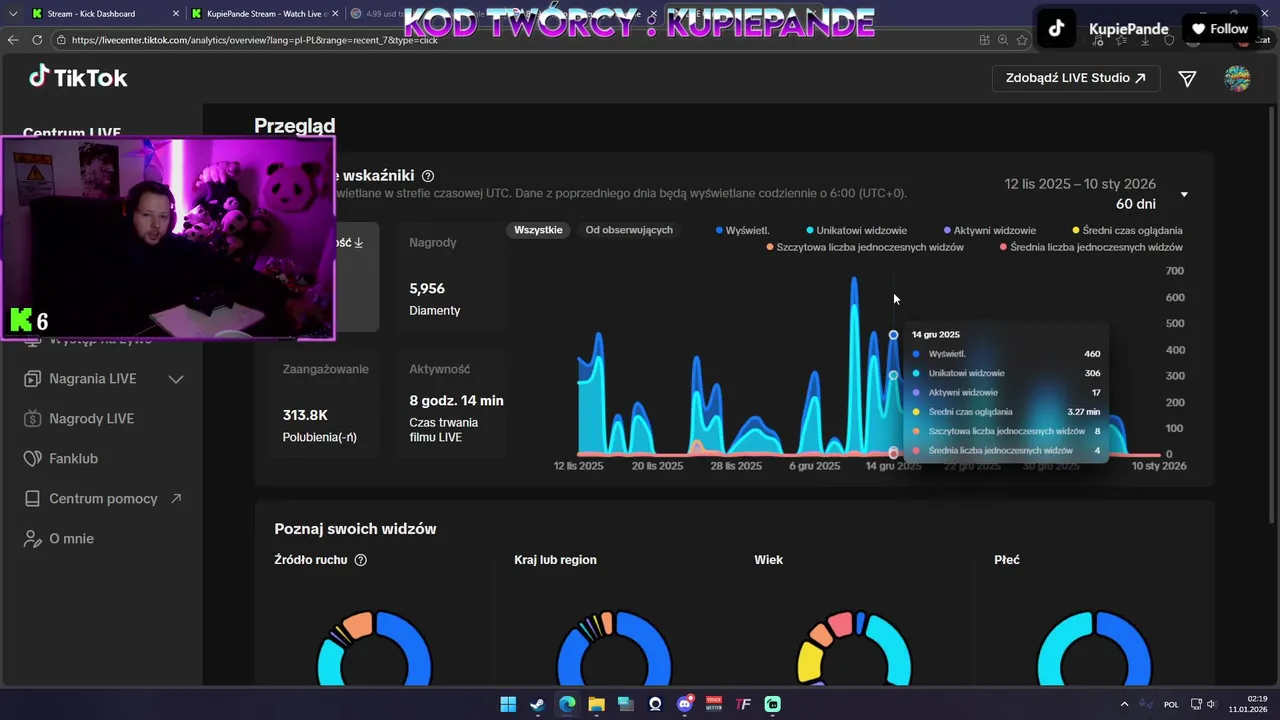Open Discord from the taskbar
Image resolution: width=1280 pixels, height=720 pixels.
pyautogui.click(x=685, y=704)
